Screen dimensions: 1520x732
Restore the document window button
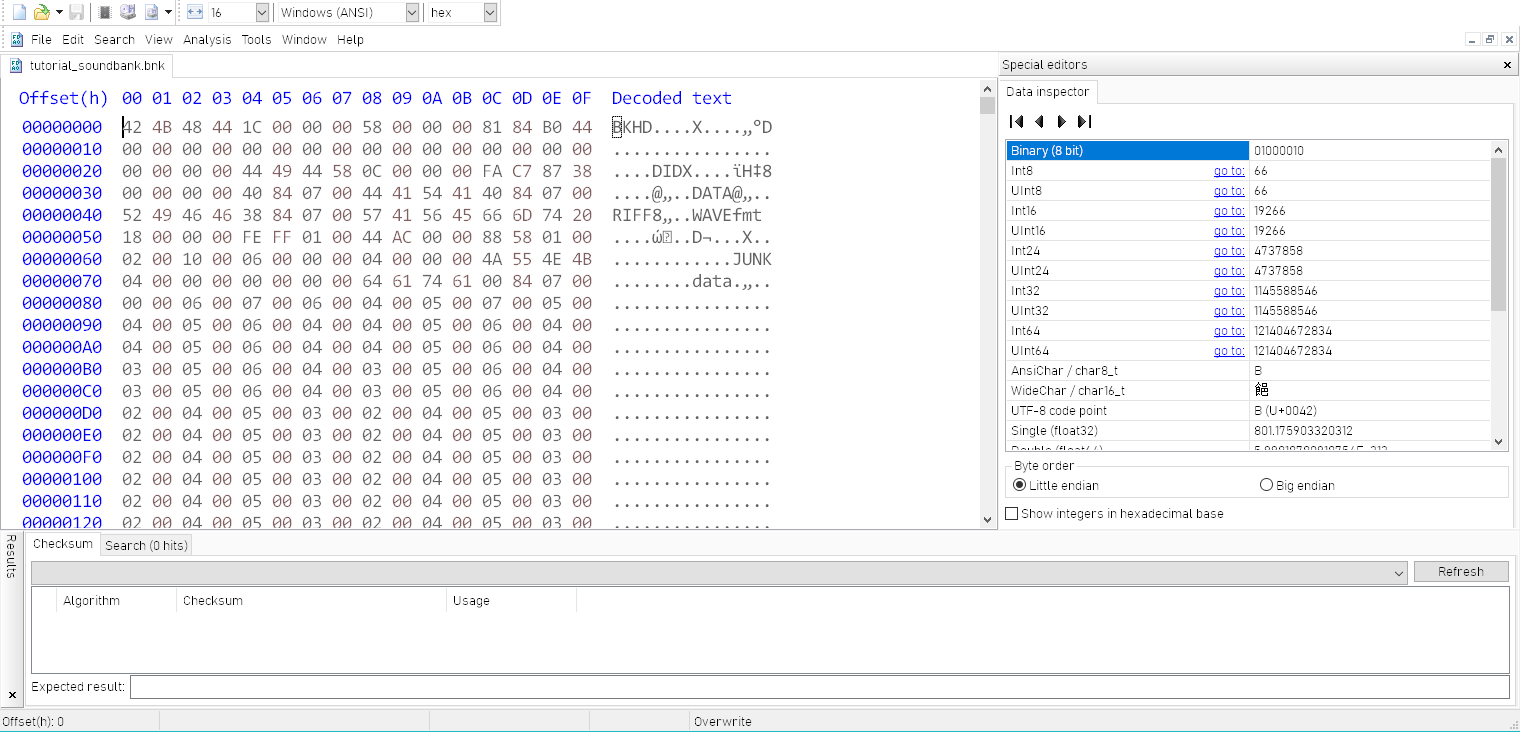[x=1489, y=40]
